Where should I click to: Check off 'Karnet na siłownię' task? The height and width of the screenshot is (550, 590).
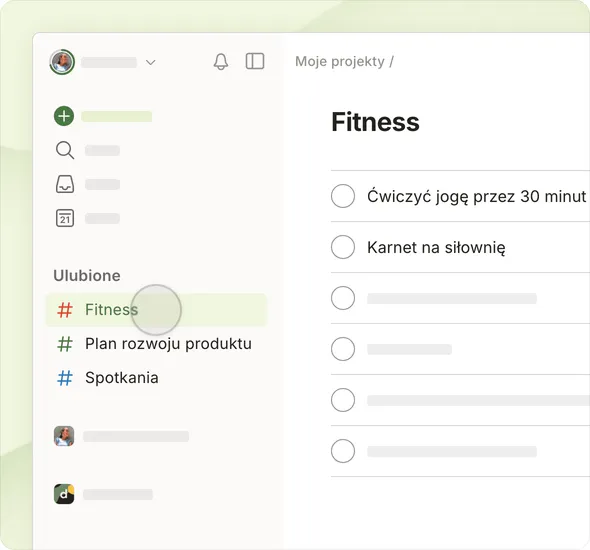(x=343, y=247)
